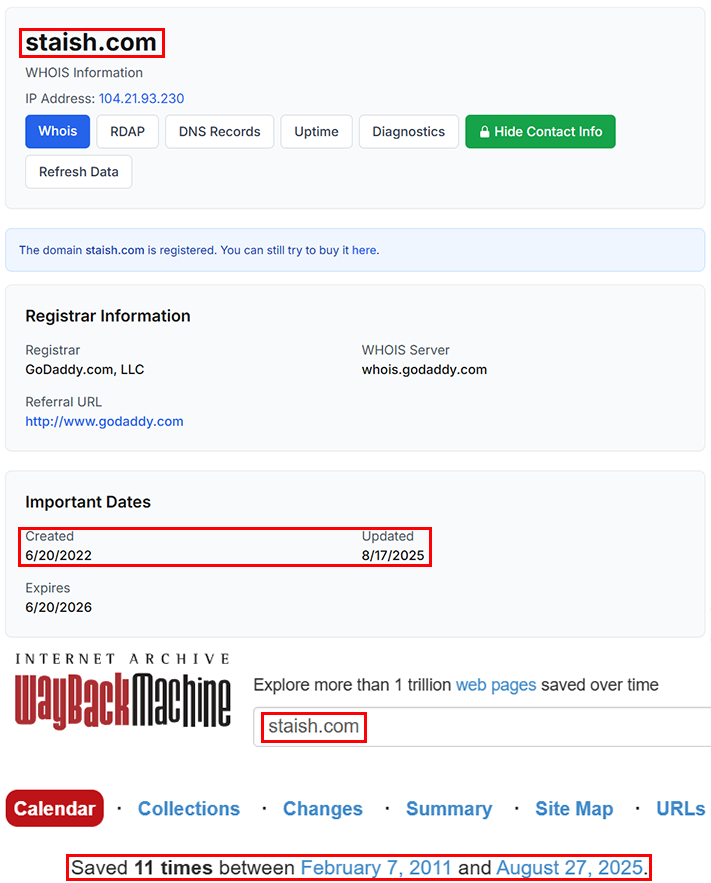Select the WHOIS server whois.godaddy.com

tap(424, 369)
